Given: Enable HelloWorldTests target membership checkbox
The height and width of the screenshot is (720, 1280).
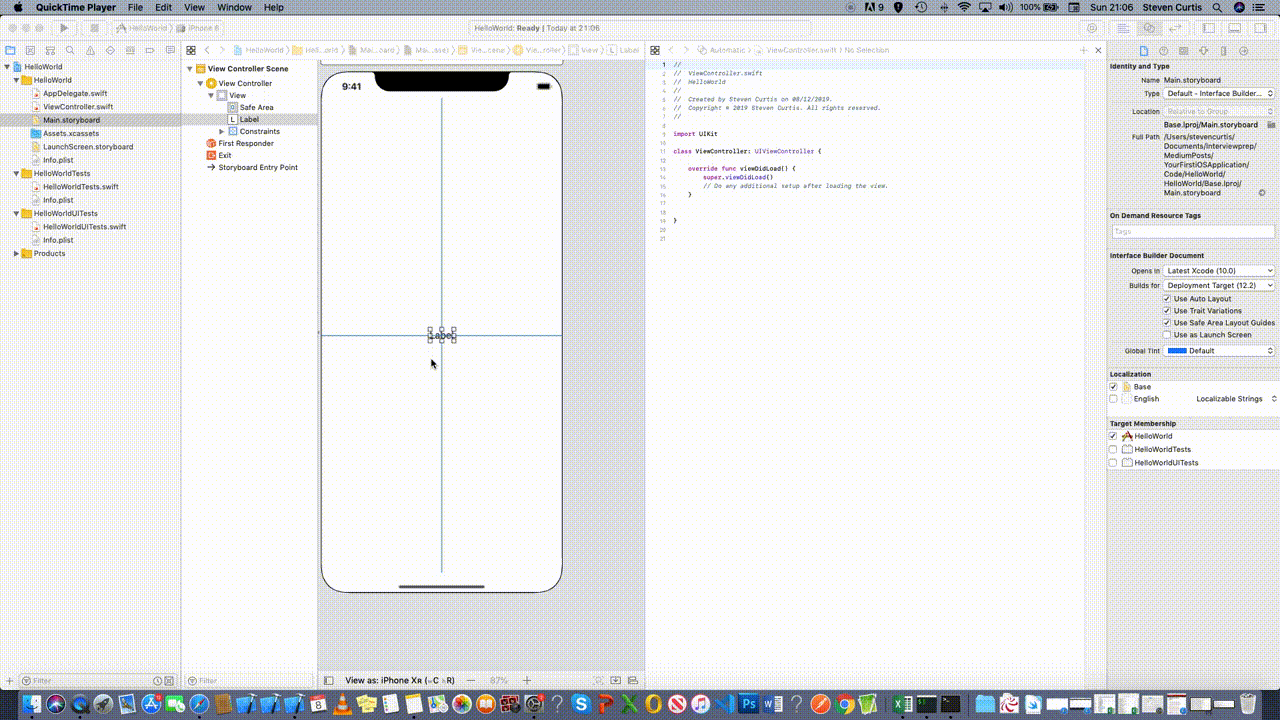Looking at the screenshot, I should [1114, 449].
